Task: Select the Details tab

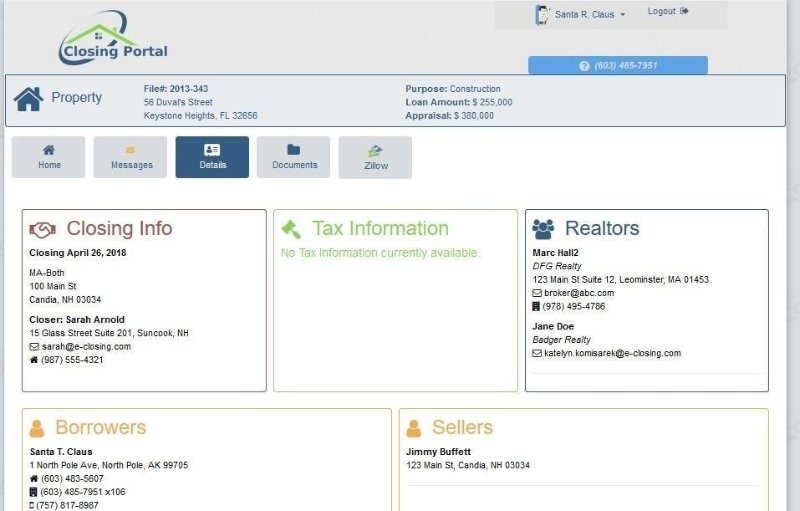Action: 212,157
